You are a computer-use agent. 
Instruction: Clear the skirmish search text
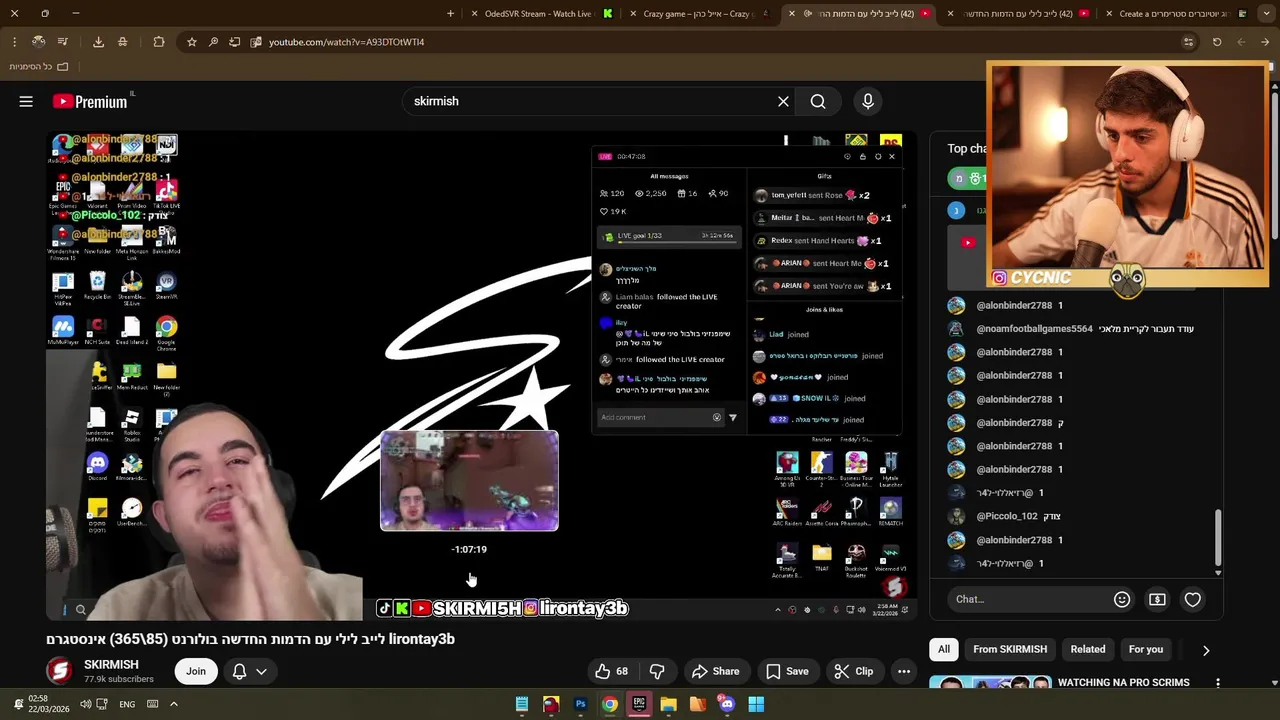[783, 101]
